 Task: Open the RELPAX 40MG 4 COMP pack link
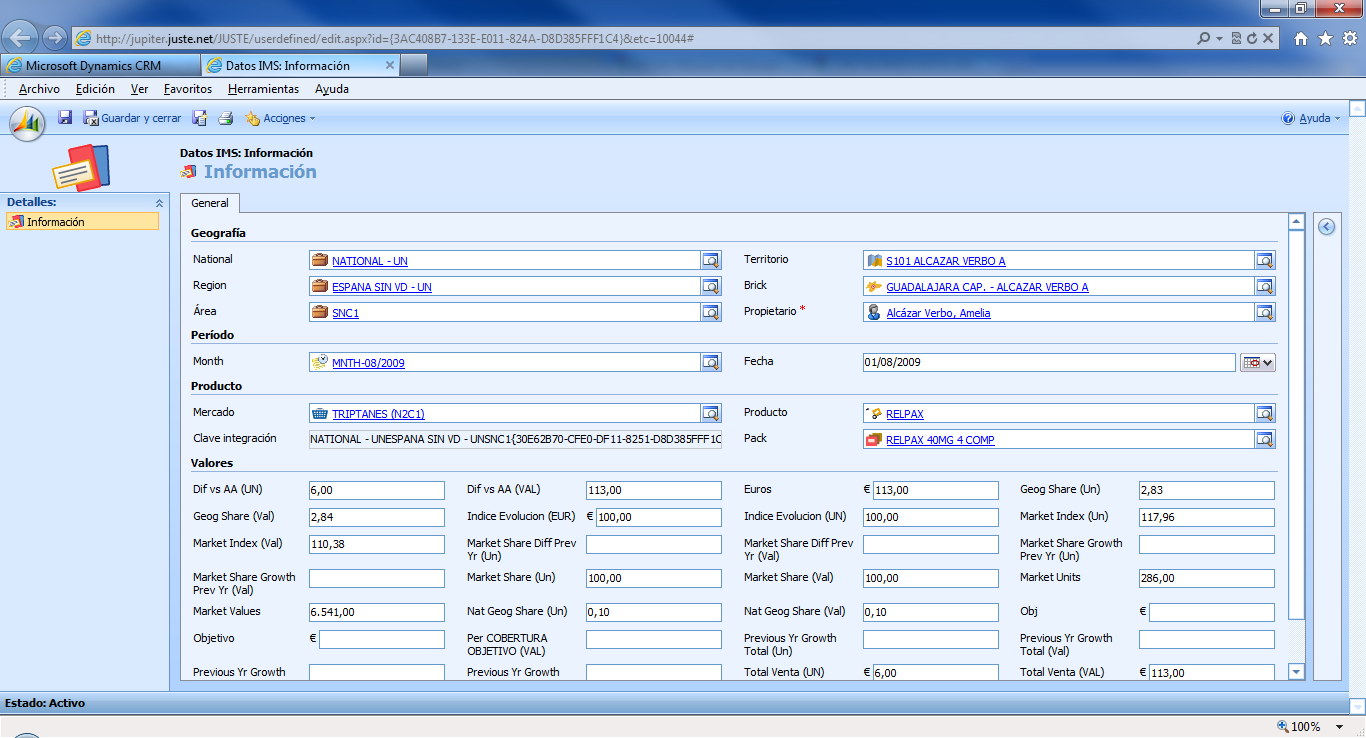[940, 440]
